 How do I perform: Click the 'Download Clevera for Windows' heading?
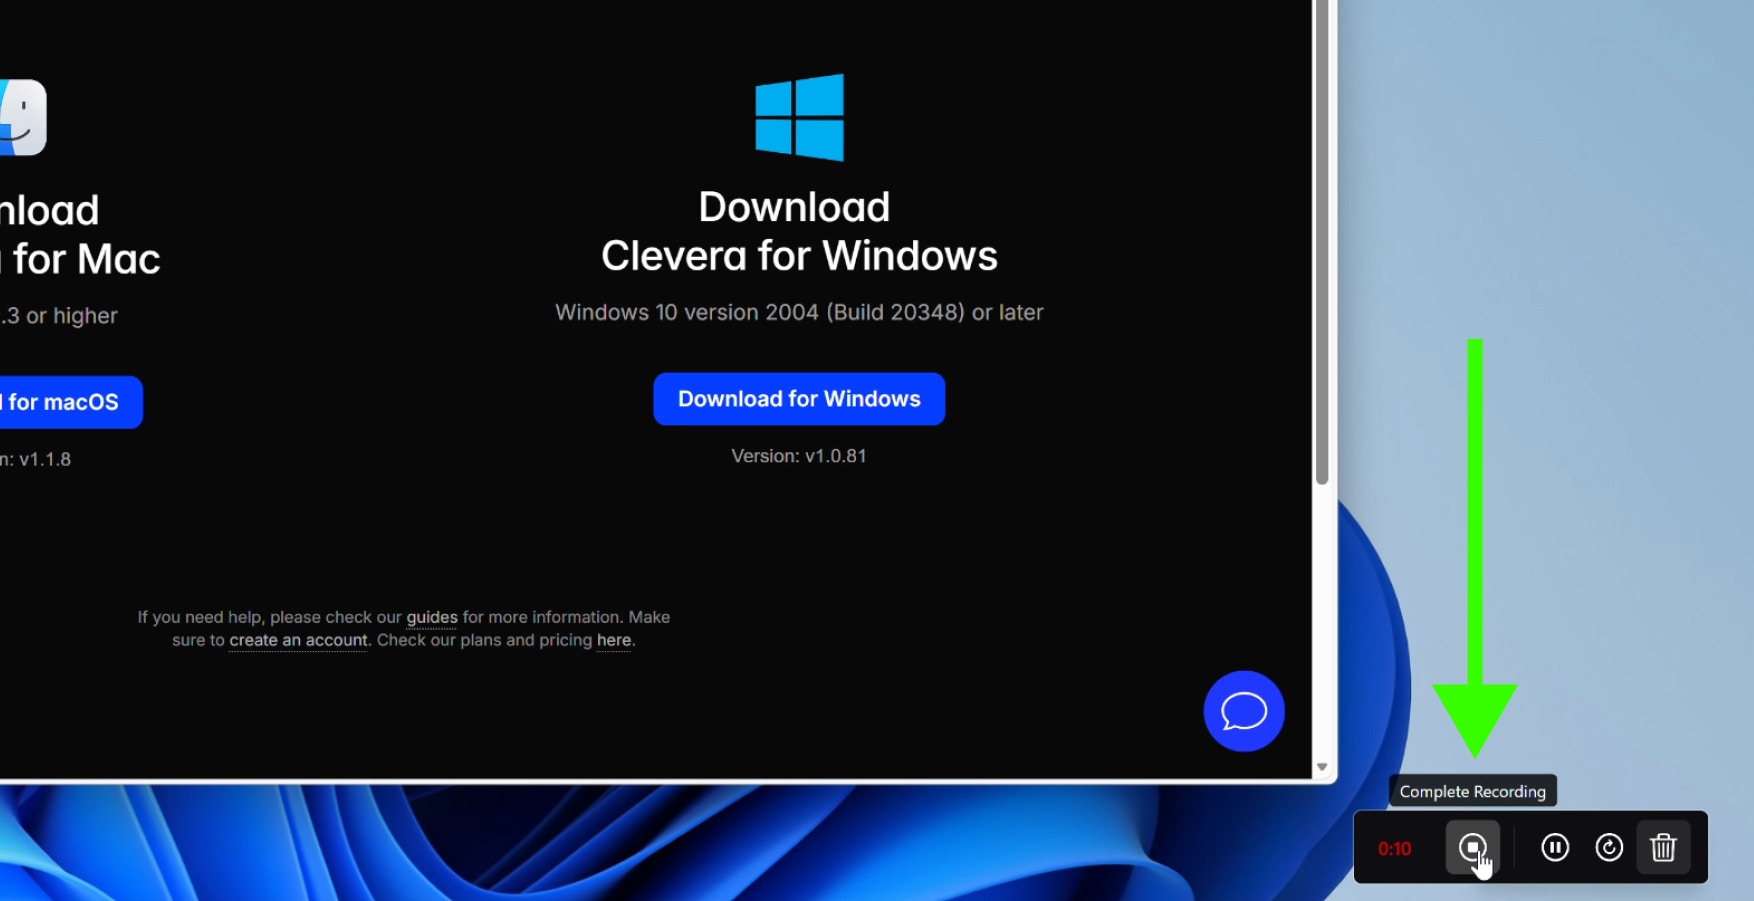coord(799,232)
